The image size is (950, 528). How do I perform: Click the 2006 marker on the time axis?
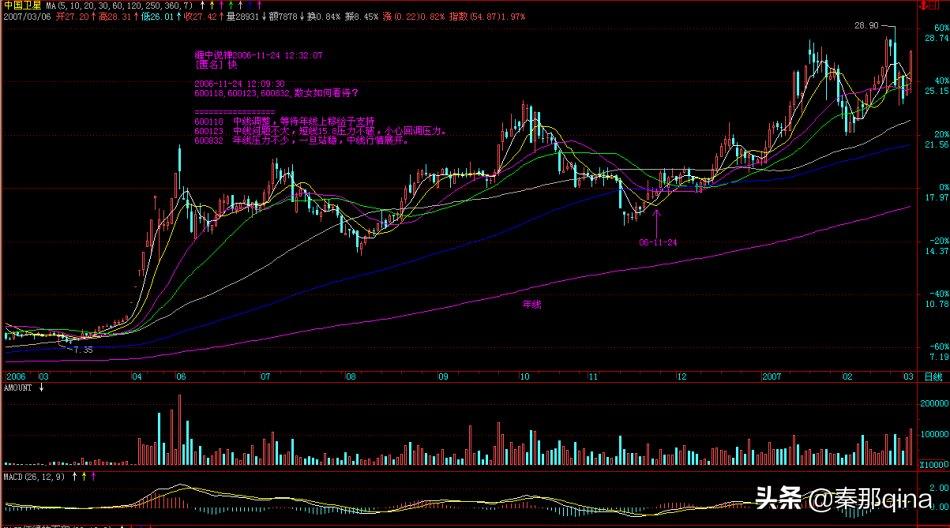pyautogui.click(x=16, y=377)
